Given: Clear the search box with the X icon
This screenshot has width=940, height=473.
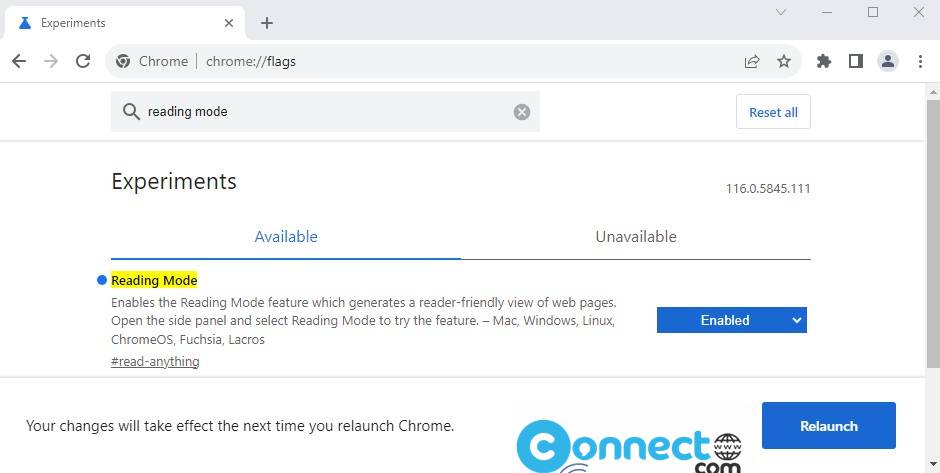Looking at the screenshot, I should tap(522, 112).
